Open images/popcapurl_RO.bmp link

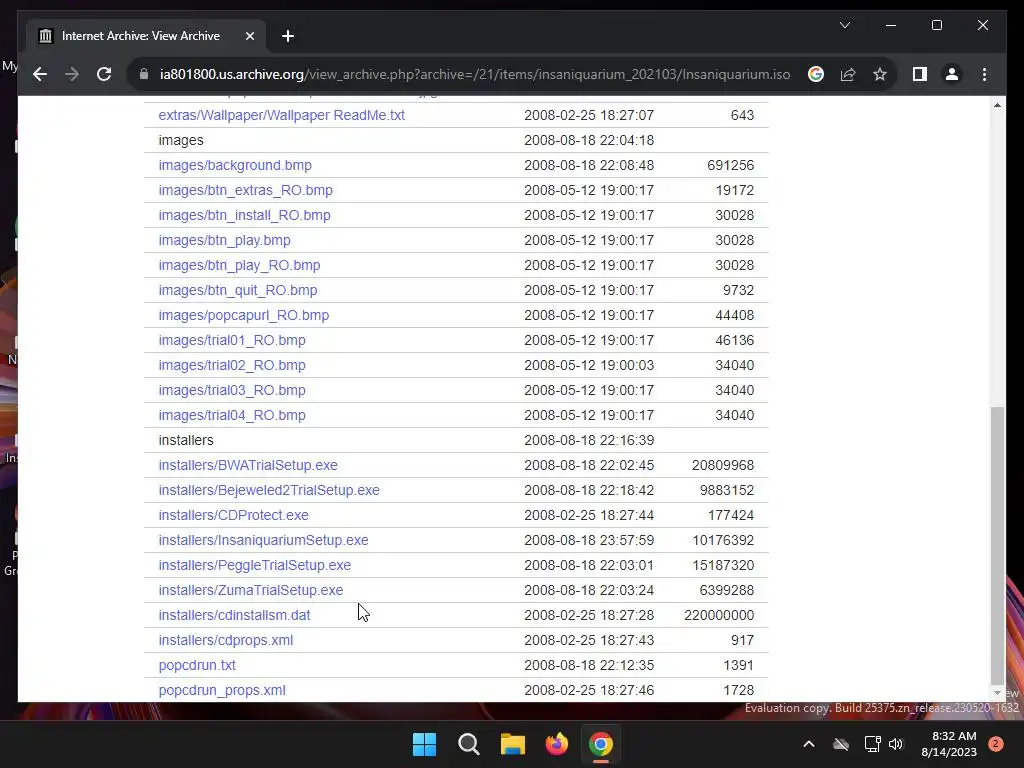point(244,315)
